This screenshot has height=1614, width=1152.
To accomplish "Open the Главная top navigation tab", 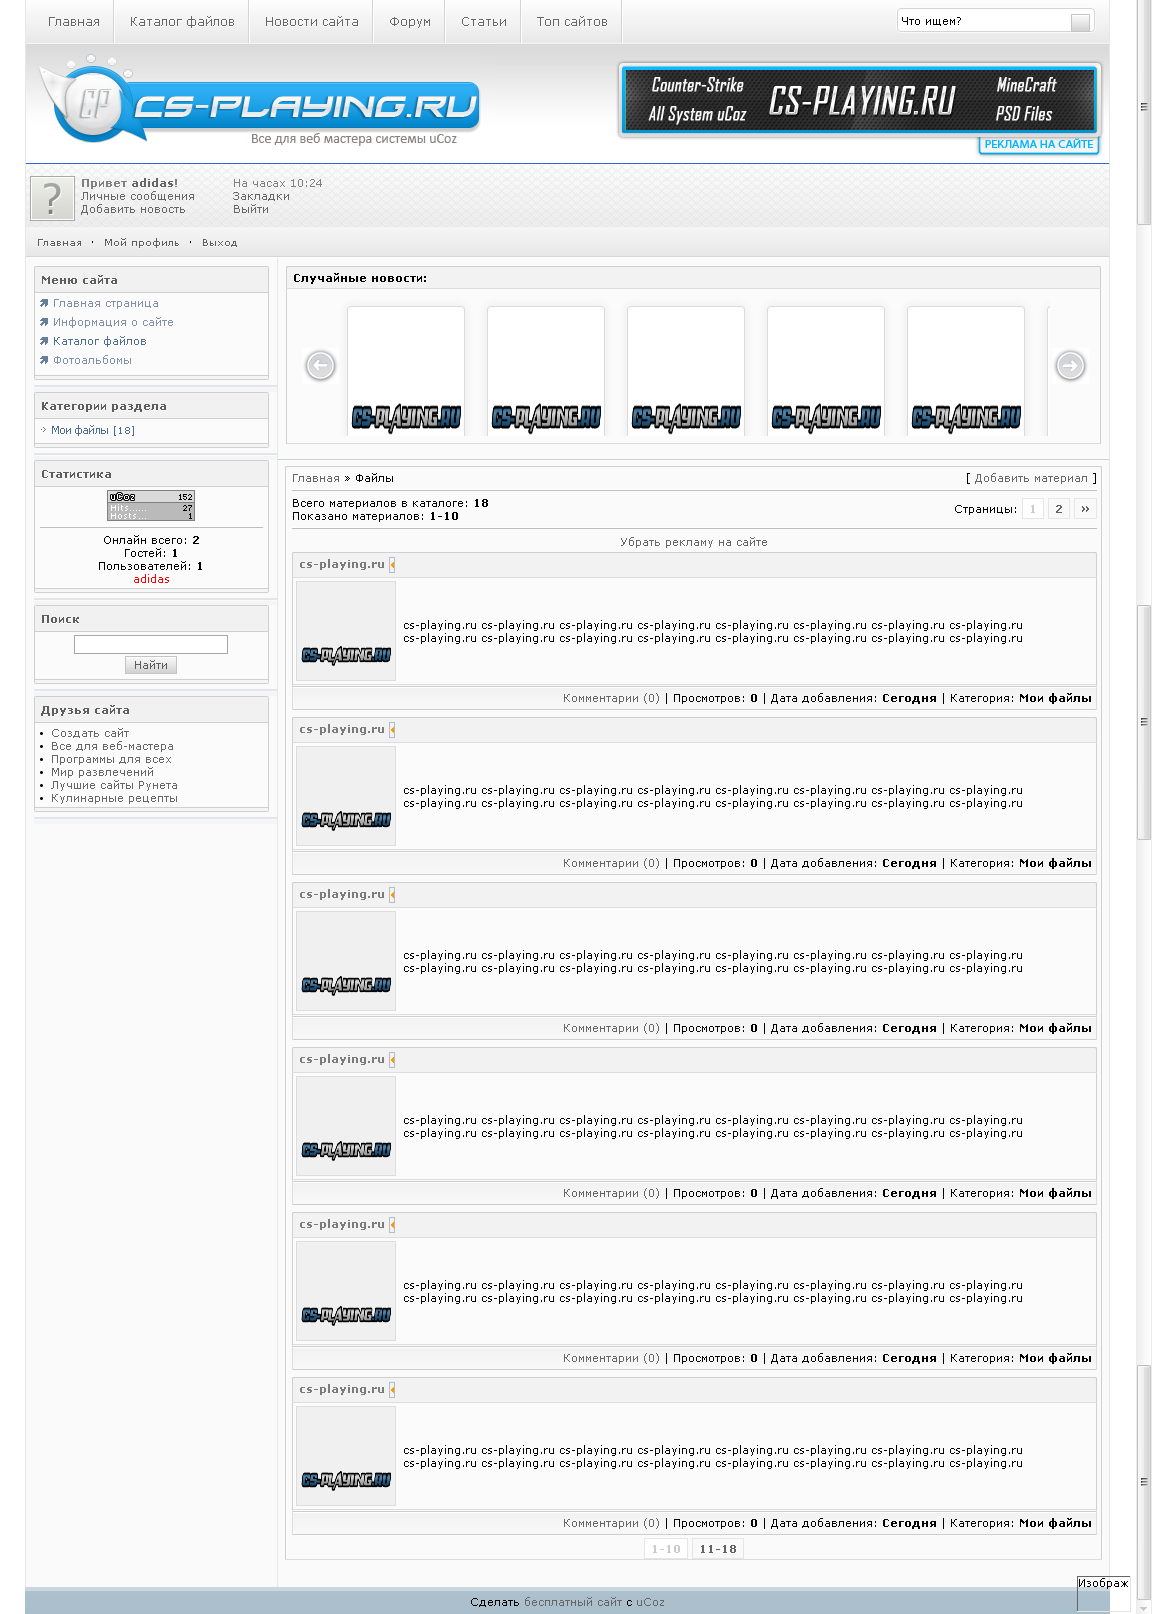I will coord(74,21).
